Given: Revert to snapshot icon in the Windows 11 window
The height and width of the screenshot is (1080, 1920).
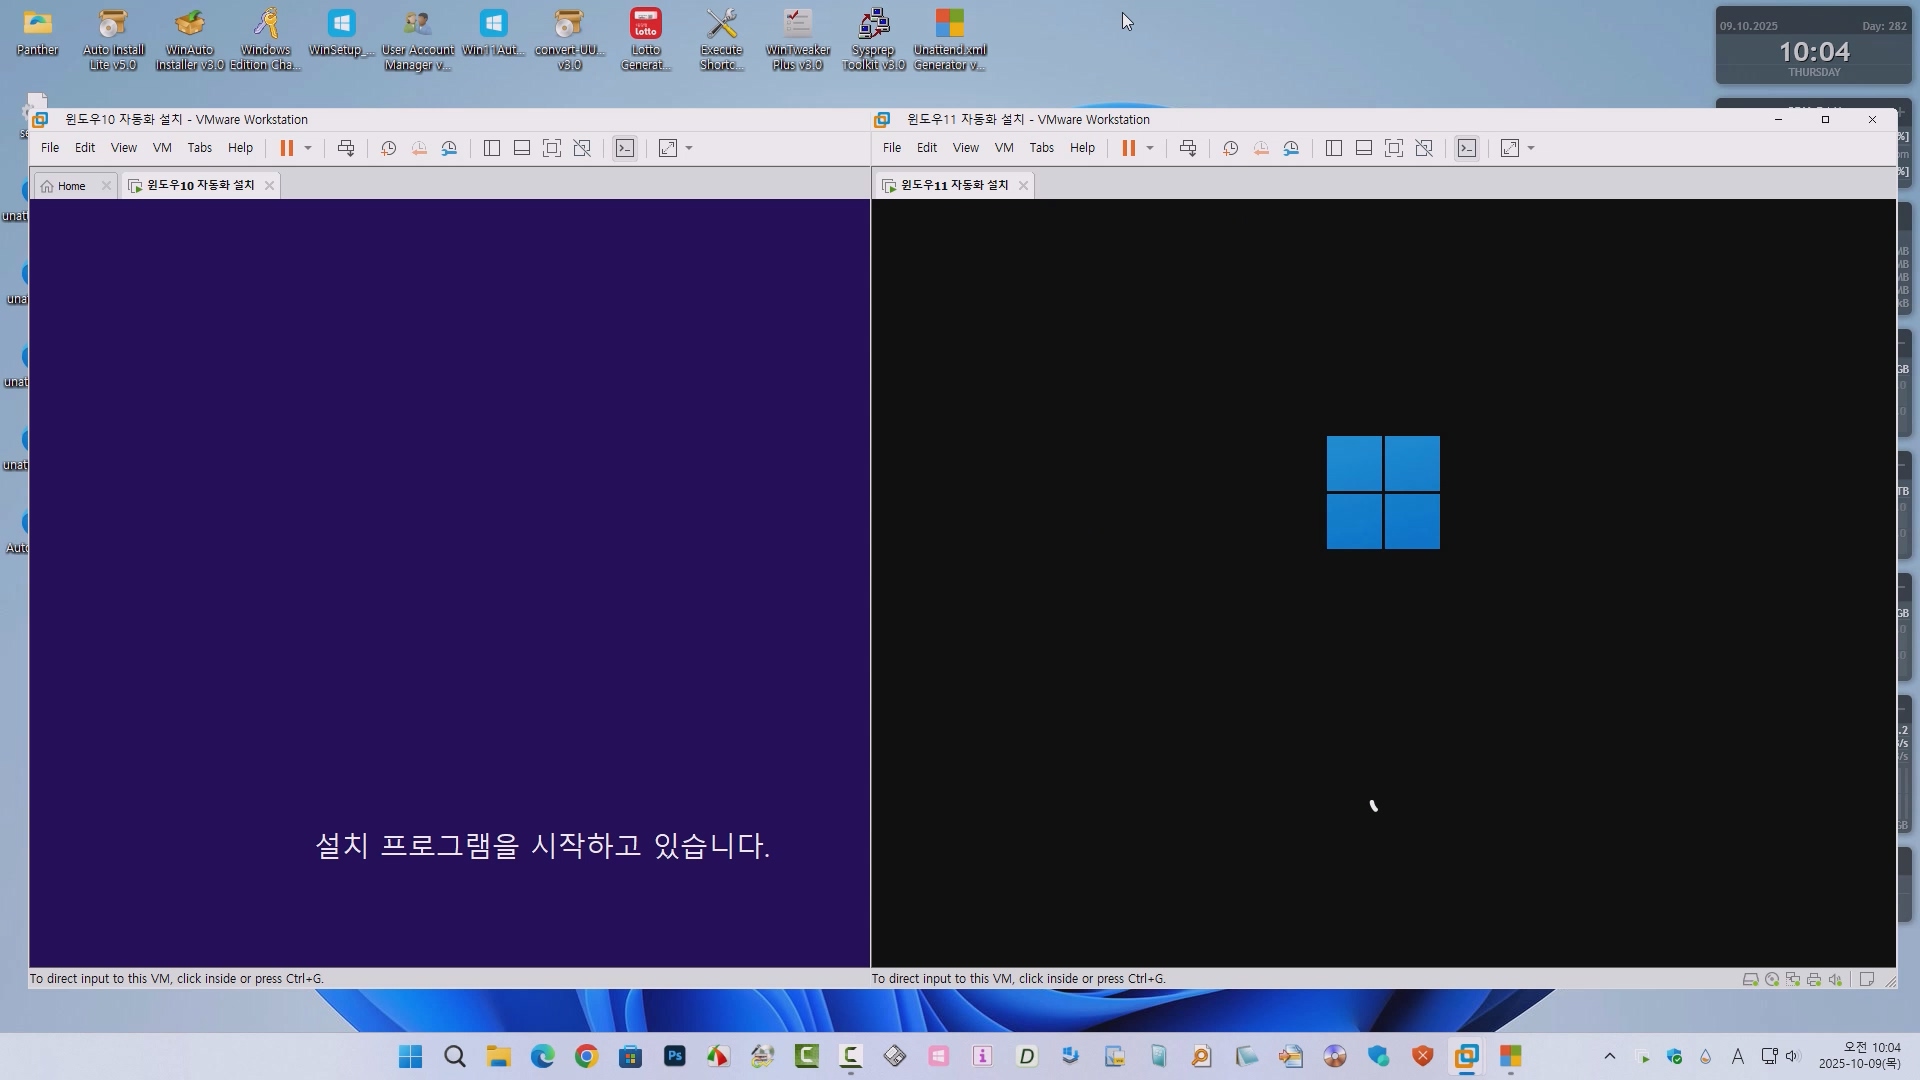Looking at the screenshot, I should tap(1261, 148).
